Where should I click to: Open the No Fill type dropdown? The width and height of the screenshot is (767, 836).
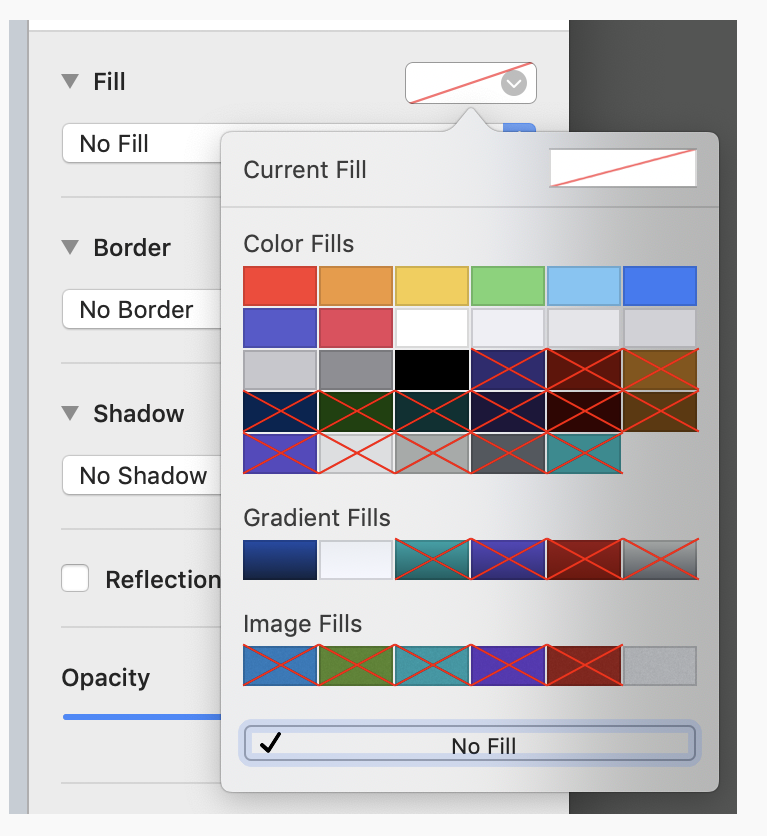click(140, 144)
